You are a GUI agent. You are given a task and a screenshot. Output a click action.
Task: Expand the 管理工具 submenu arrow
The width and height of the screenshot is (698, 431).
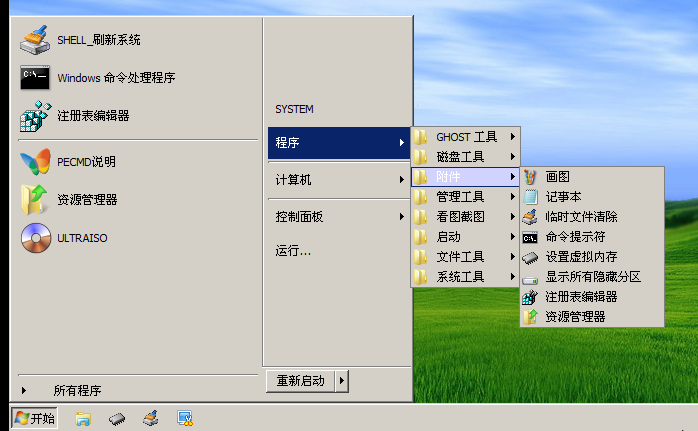point(513,197)
